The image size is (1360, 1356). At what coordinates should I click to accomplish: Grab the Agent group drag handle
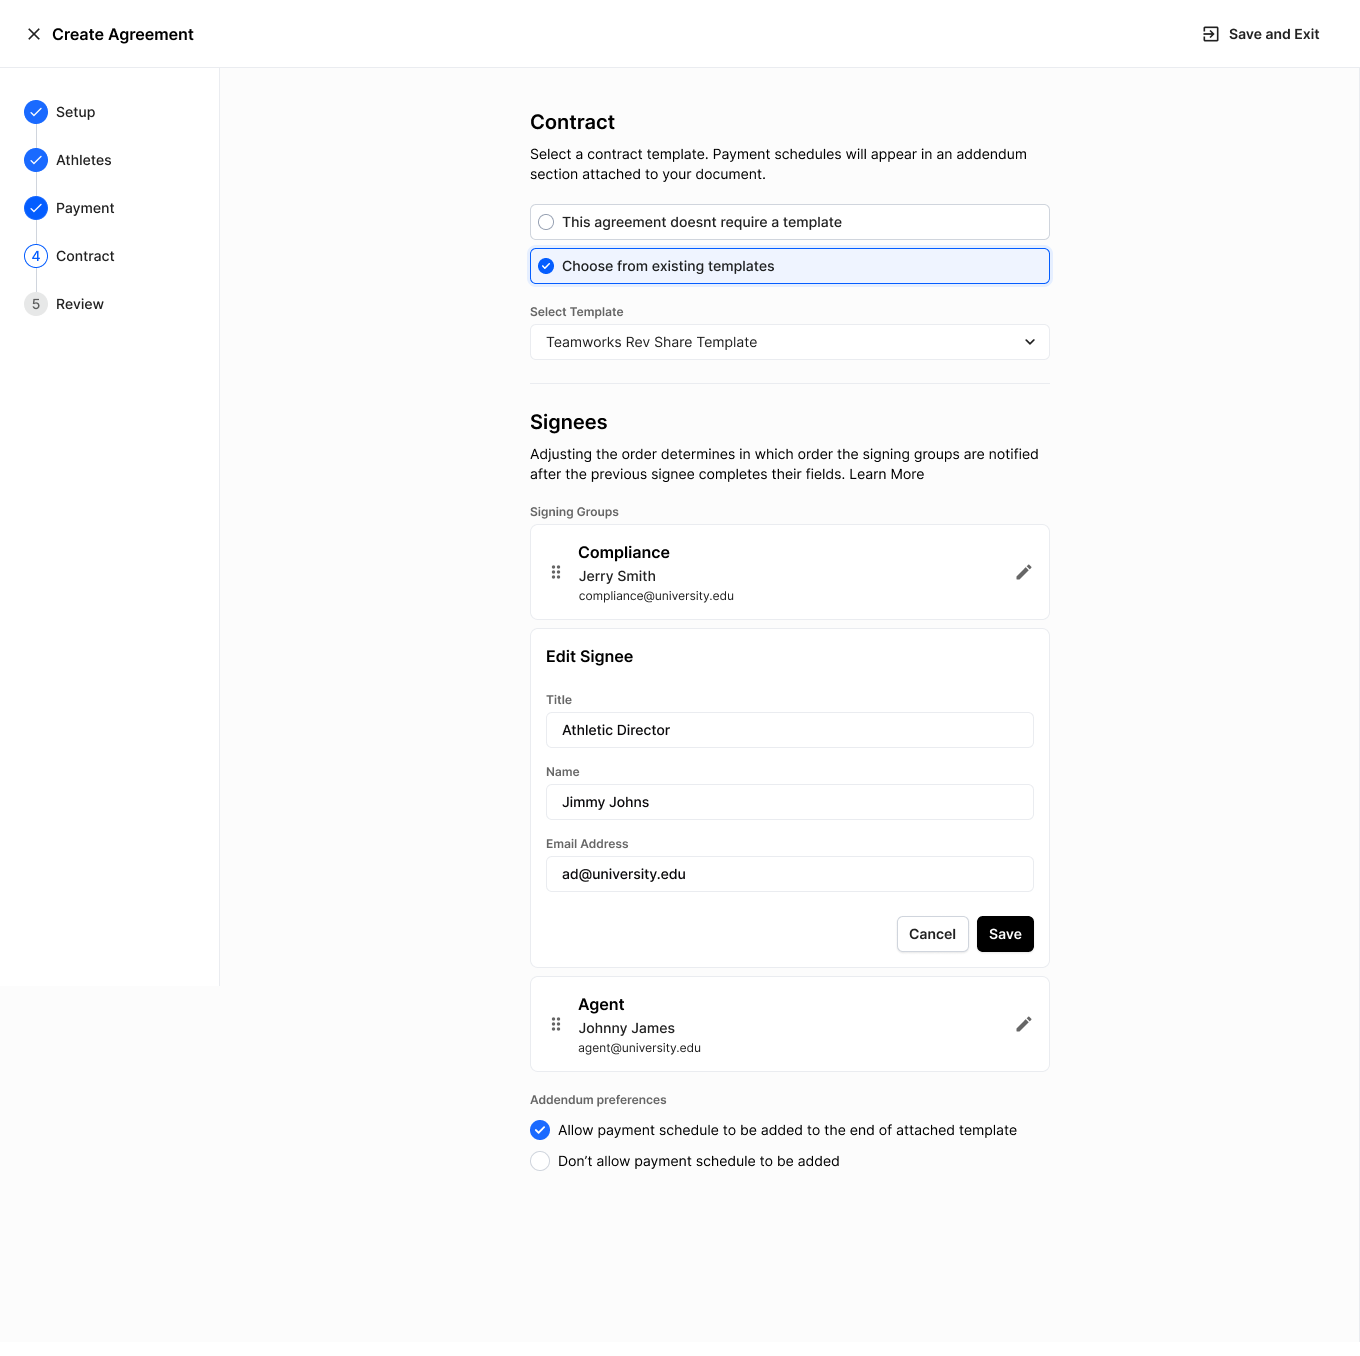pos(556,1024)
